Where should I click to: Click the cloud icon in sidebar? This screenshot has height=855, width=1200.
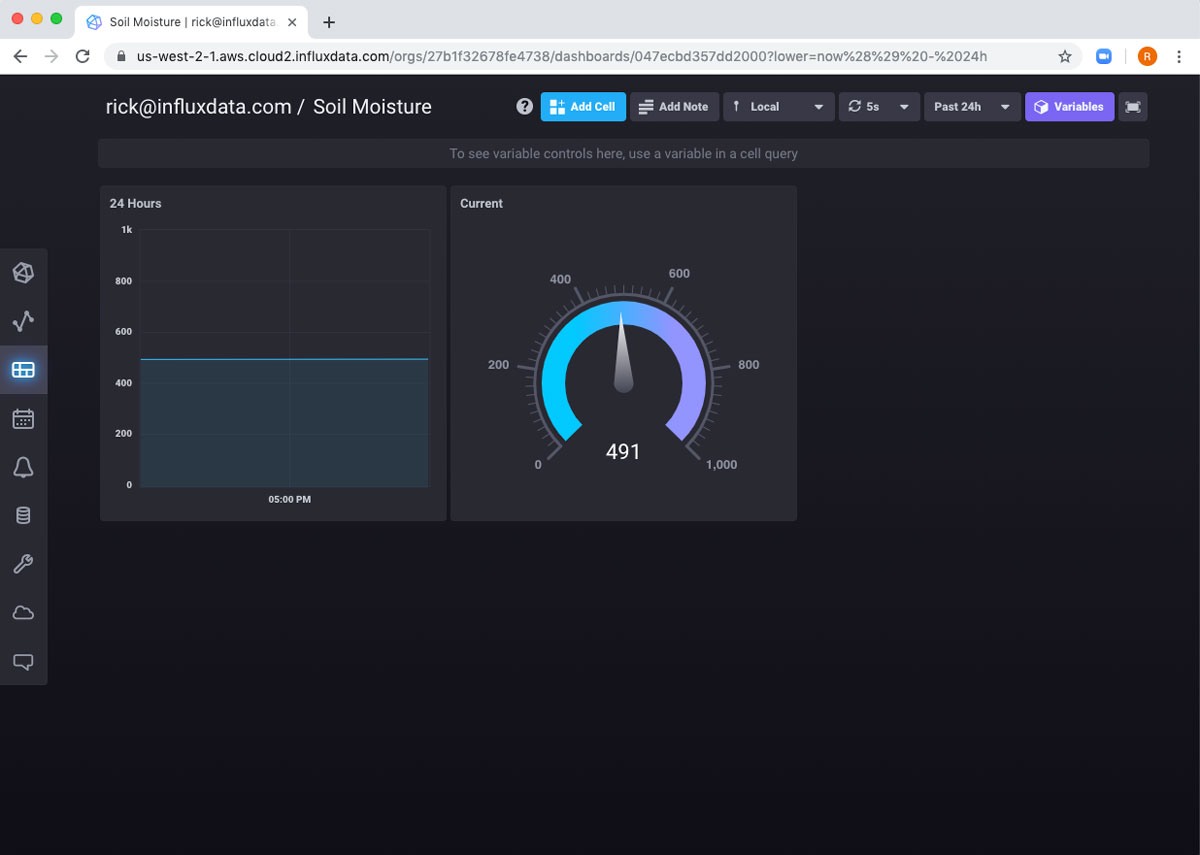click(x=23, y=613)
